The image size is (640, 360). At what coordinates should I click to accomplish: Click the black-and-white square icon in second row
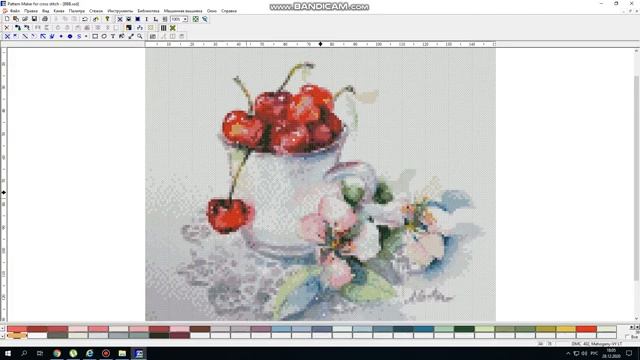click(129, 28)
